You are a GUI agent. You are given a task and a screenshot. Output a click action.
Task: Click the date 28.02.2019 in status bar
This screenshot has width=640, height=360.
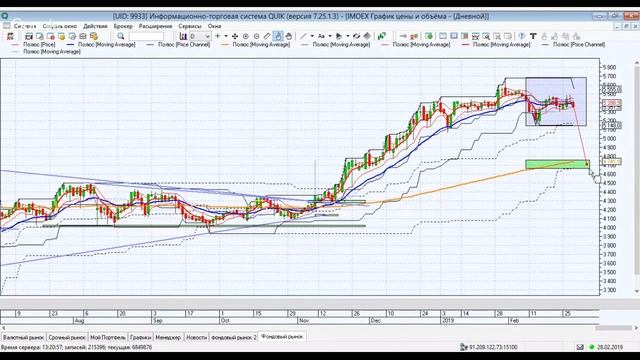pos(610,347)
